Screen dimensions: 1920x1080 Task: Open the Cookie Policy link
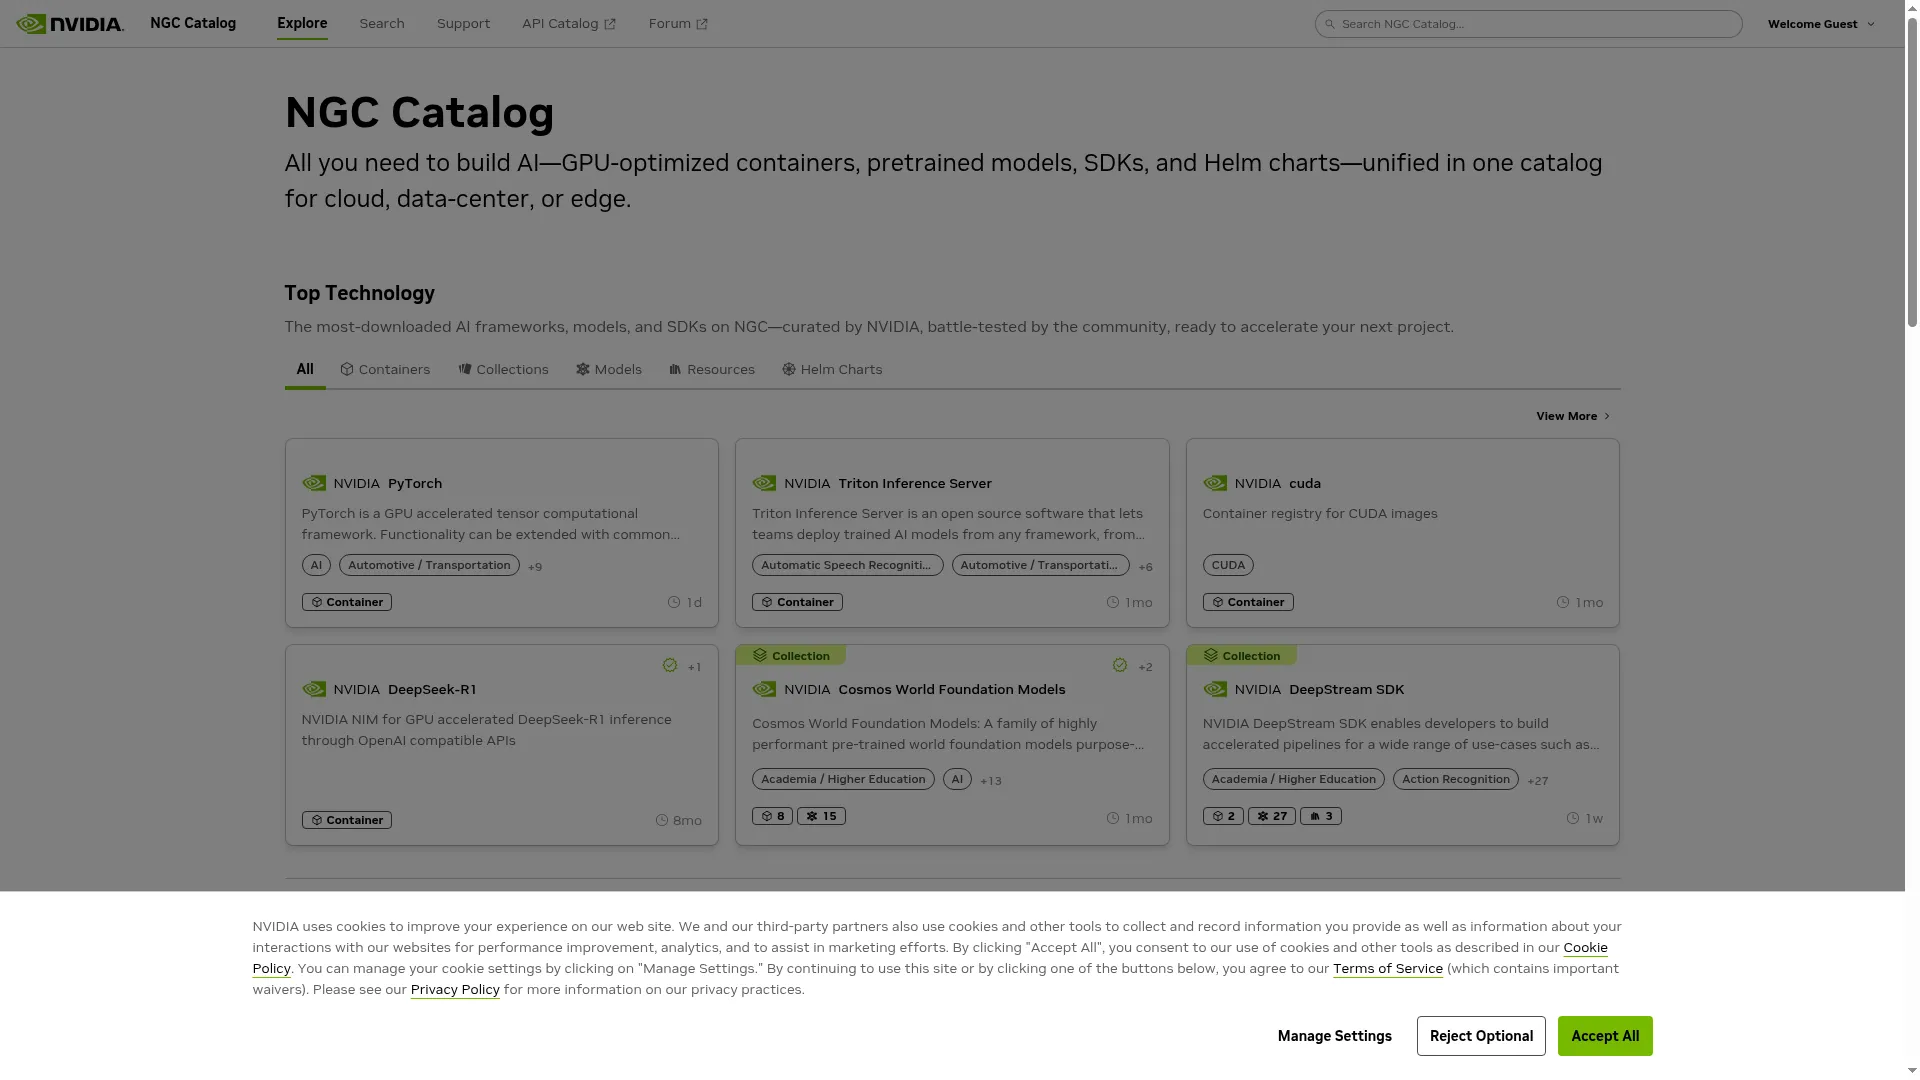tap(1586, 948)
